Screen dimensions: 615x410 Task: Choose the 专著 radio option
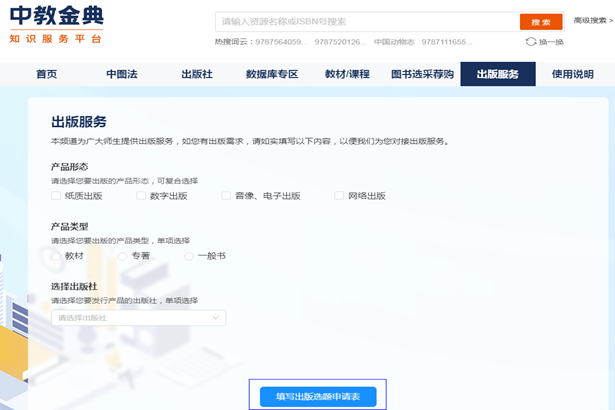coord(123,256)
